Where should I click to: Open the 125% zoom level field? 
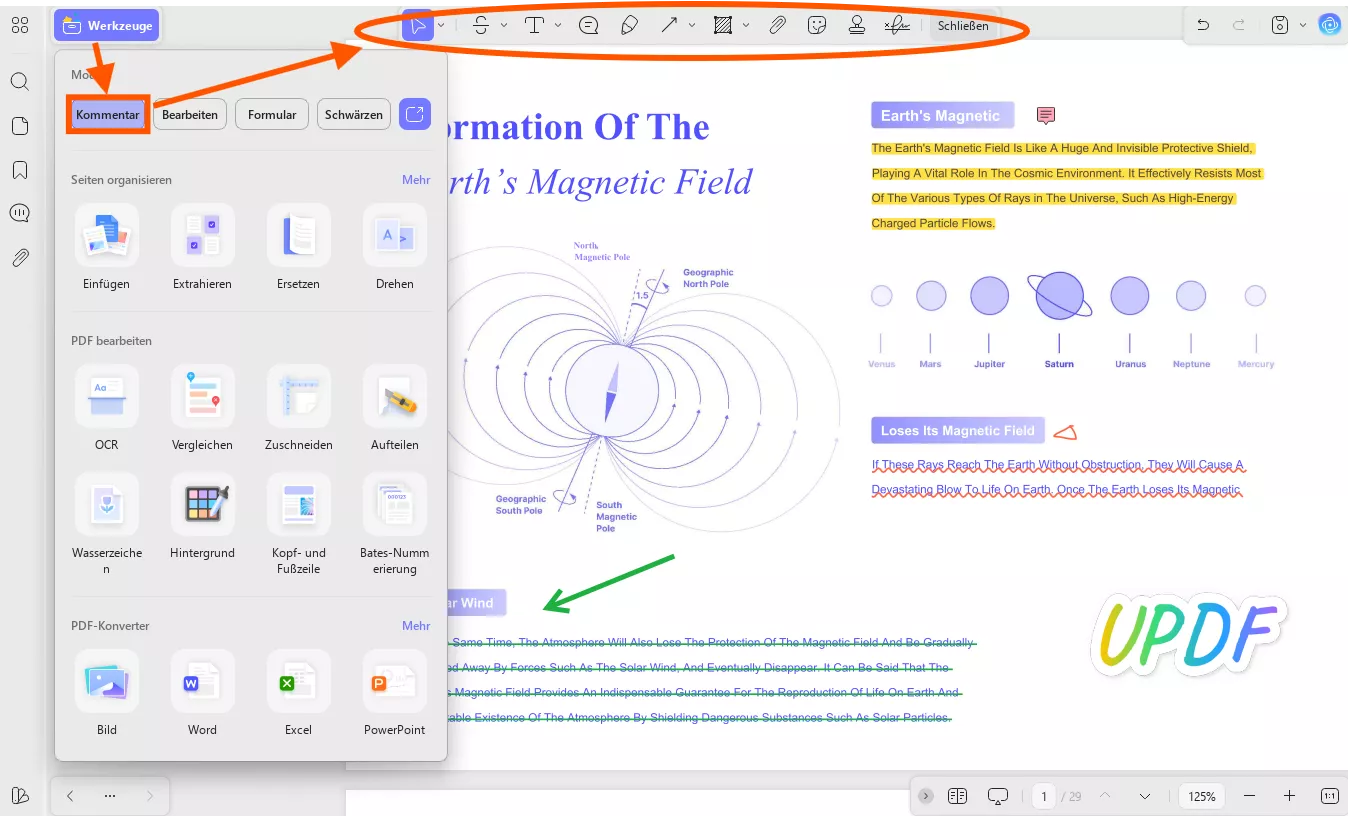pyautogui.click(x=1202, y=796)
